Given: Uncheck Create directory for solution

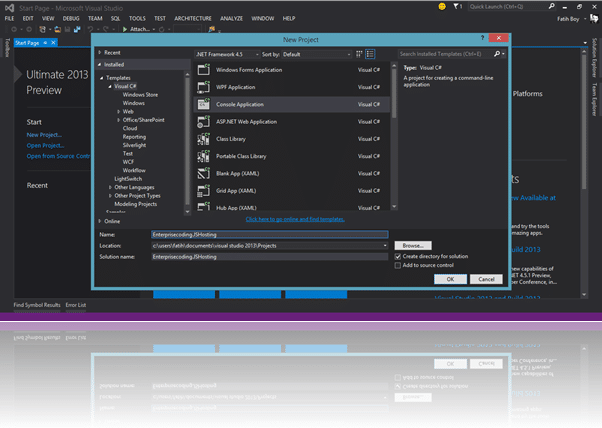Looking at the screenshot, I should 398,256.
